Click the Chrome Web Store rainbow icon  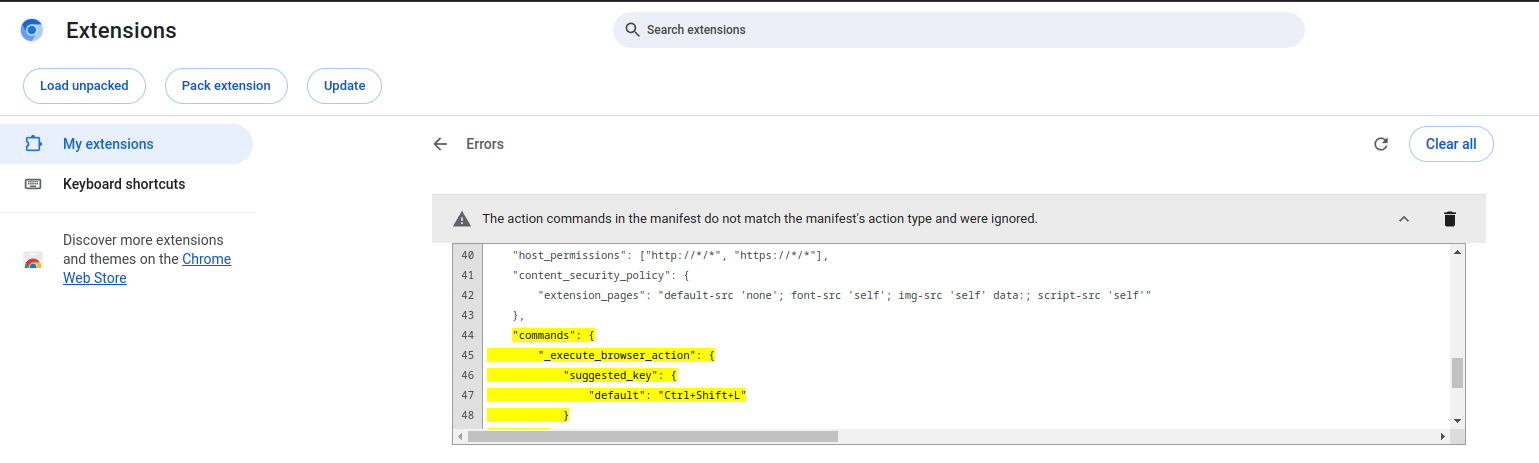33,260
